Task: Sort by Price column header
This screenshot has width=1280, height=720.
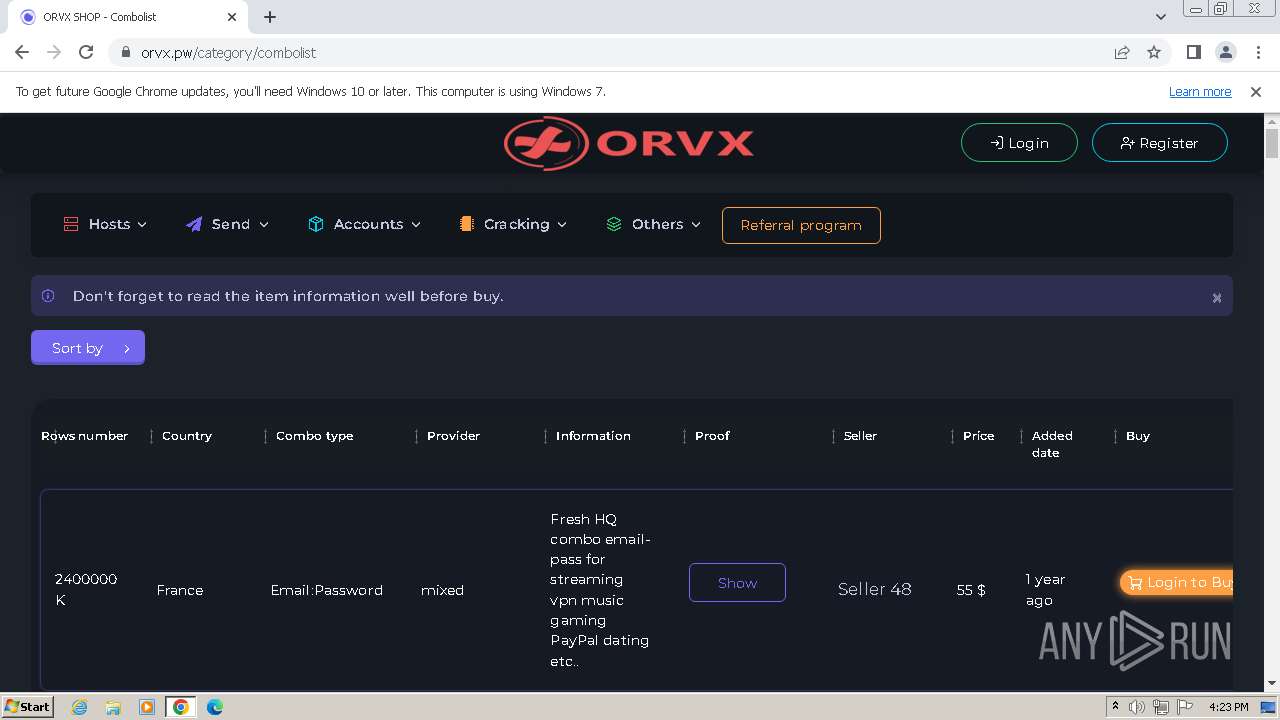Action: 978,436
